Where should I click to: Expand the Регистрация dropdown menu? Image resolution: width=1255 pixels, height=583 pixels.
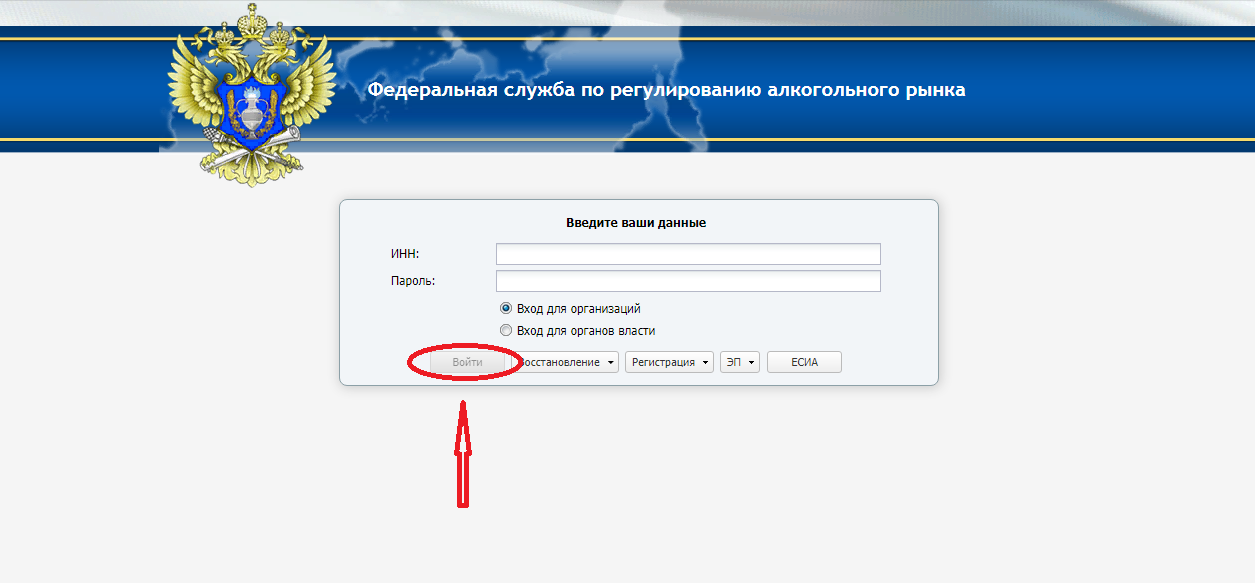(x=669, y=362)
